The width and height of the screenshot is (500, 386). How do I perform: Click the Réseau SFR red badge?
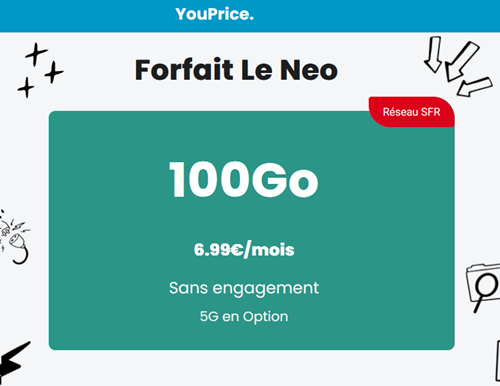412,112
